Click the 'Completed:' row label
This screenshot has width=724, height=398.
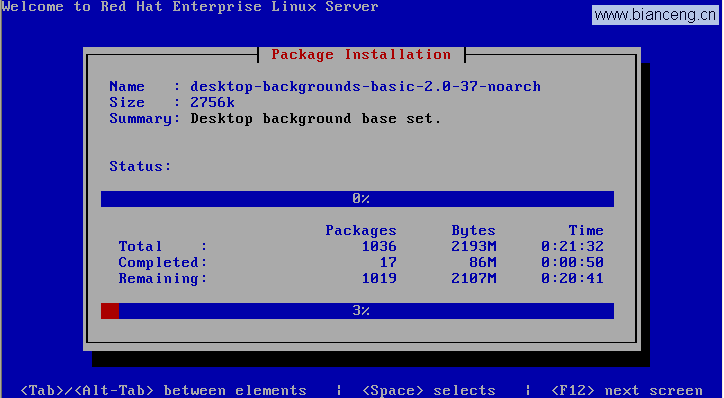(163, 263)
